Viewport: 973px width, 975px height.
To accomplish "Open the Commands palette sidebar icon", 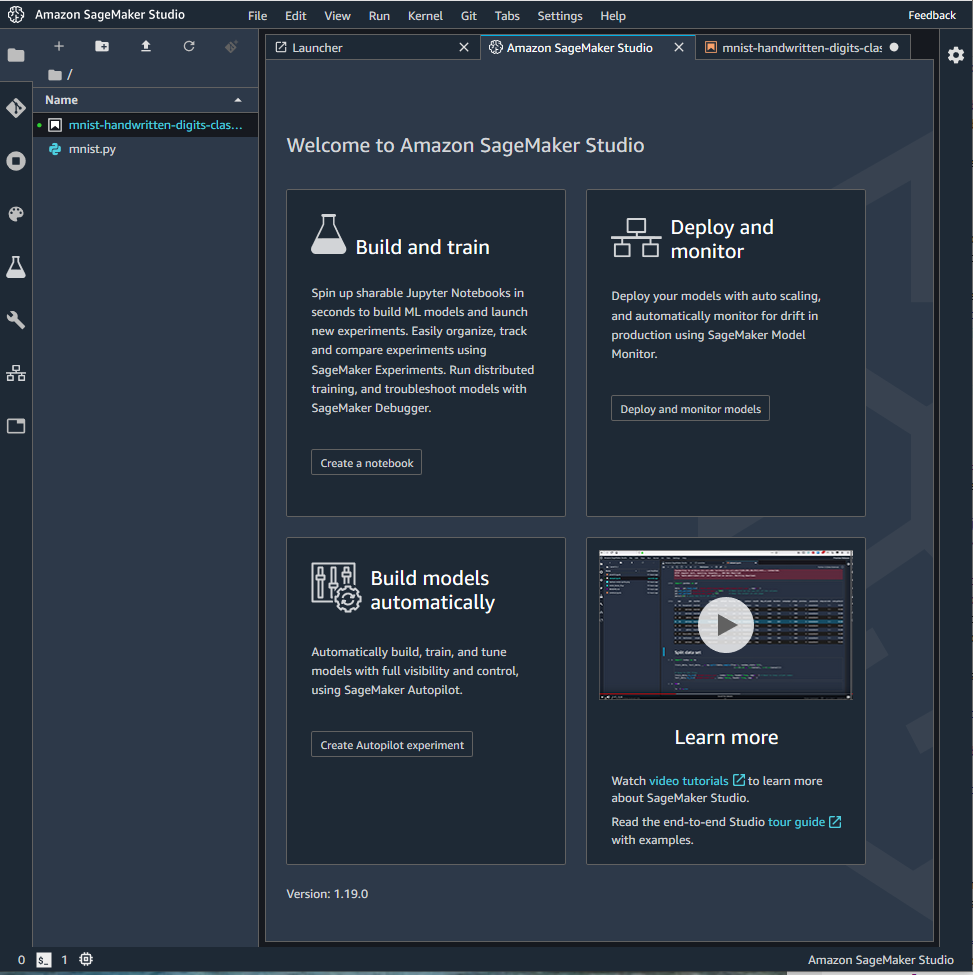I will (16, 215).
